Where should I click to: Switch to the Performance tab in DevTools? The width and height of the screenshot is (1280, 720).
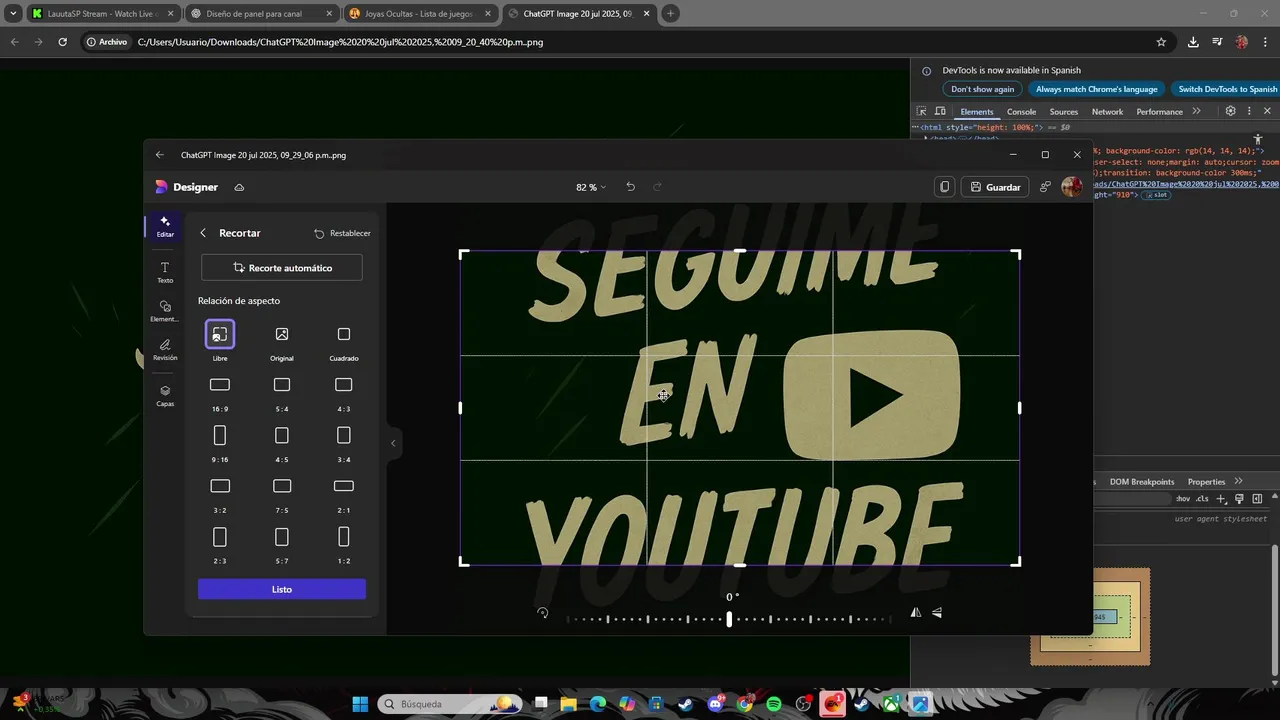(x=1159, y=112)
